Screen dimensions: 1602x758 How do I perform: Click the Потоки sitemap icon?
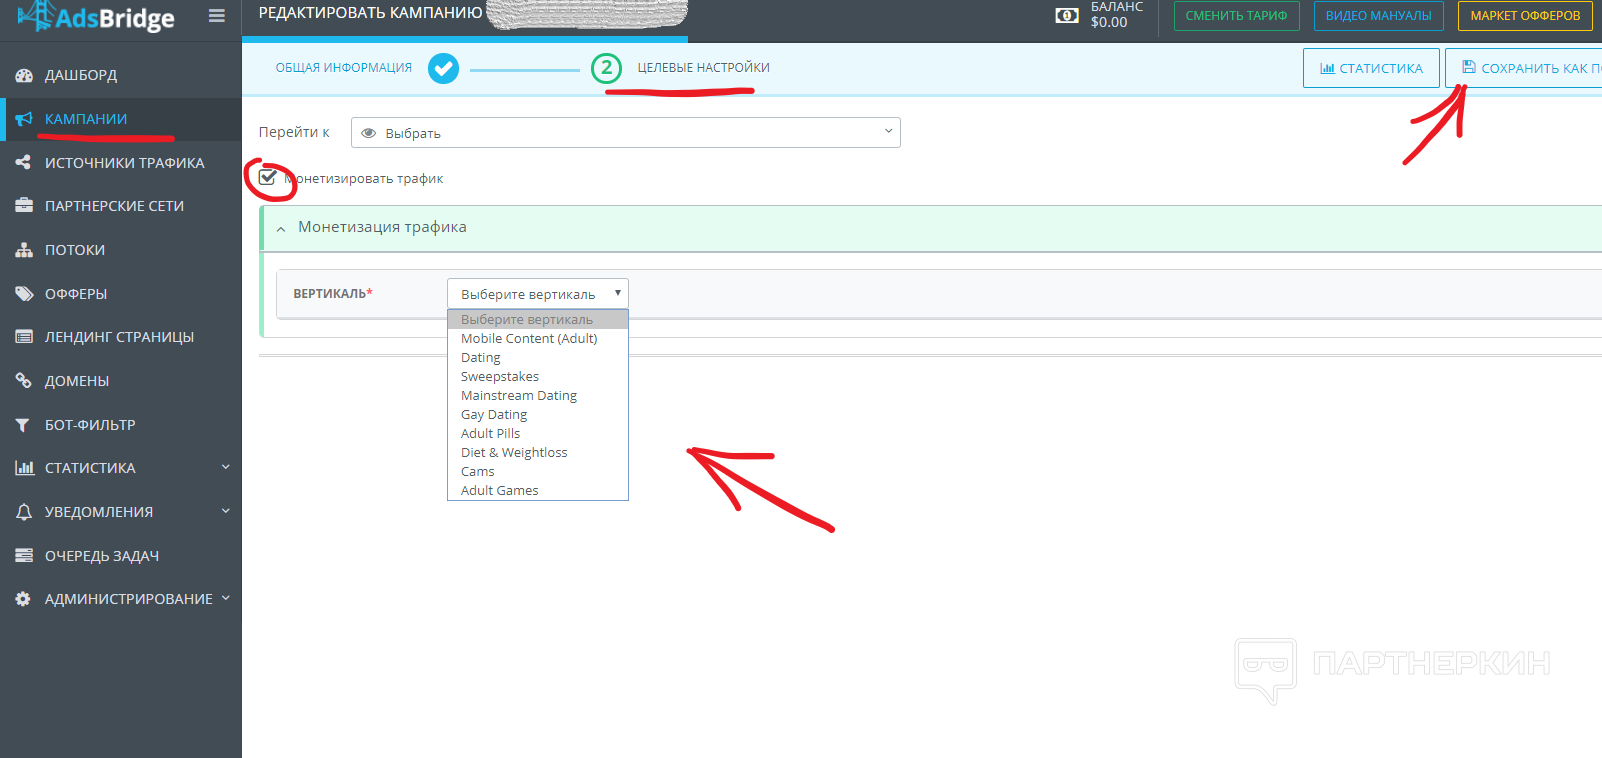(x=24, y=250)
